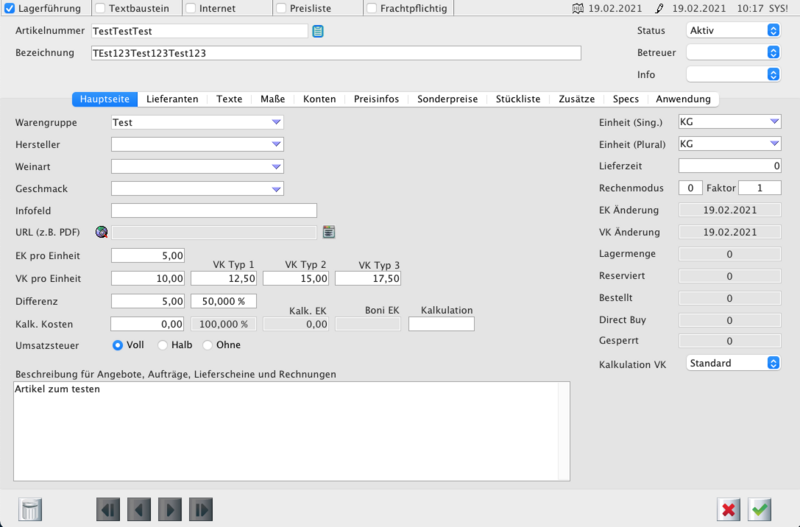The image size is (800, 527).
Task: Select the Stückliste tab
Action: [x=518, y=99]
